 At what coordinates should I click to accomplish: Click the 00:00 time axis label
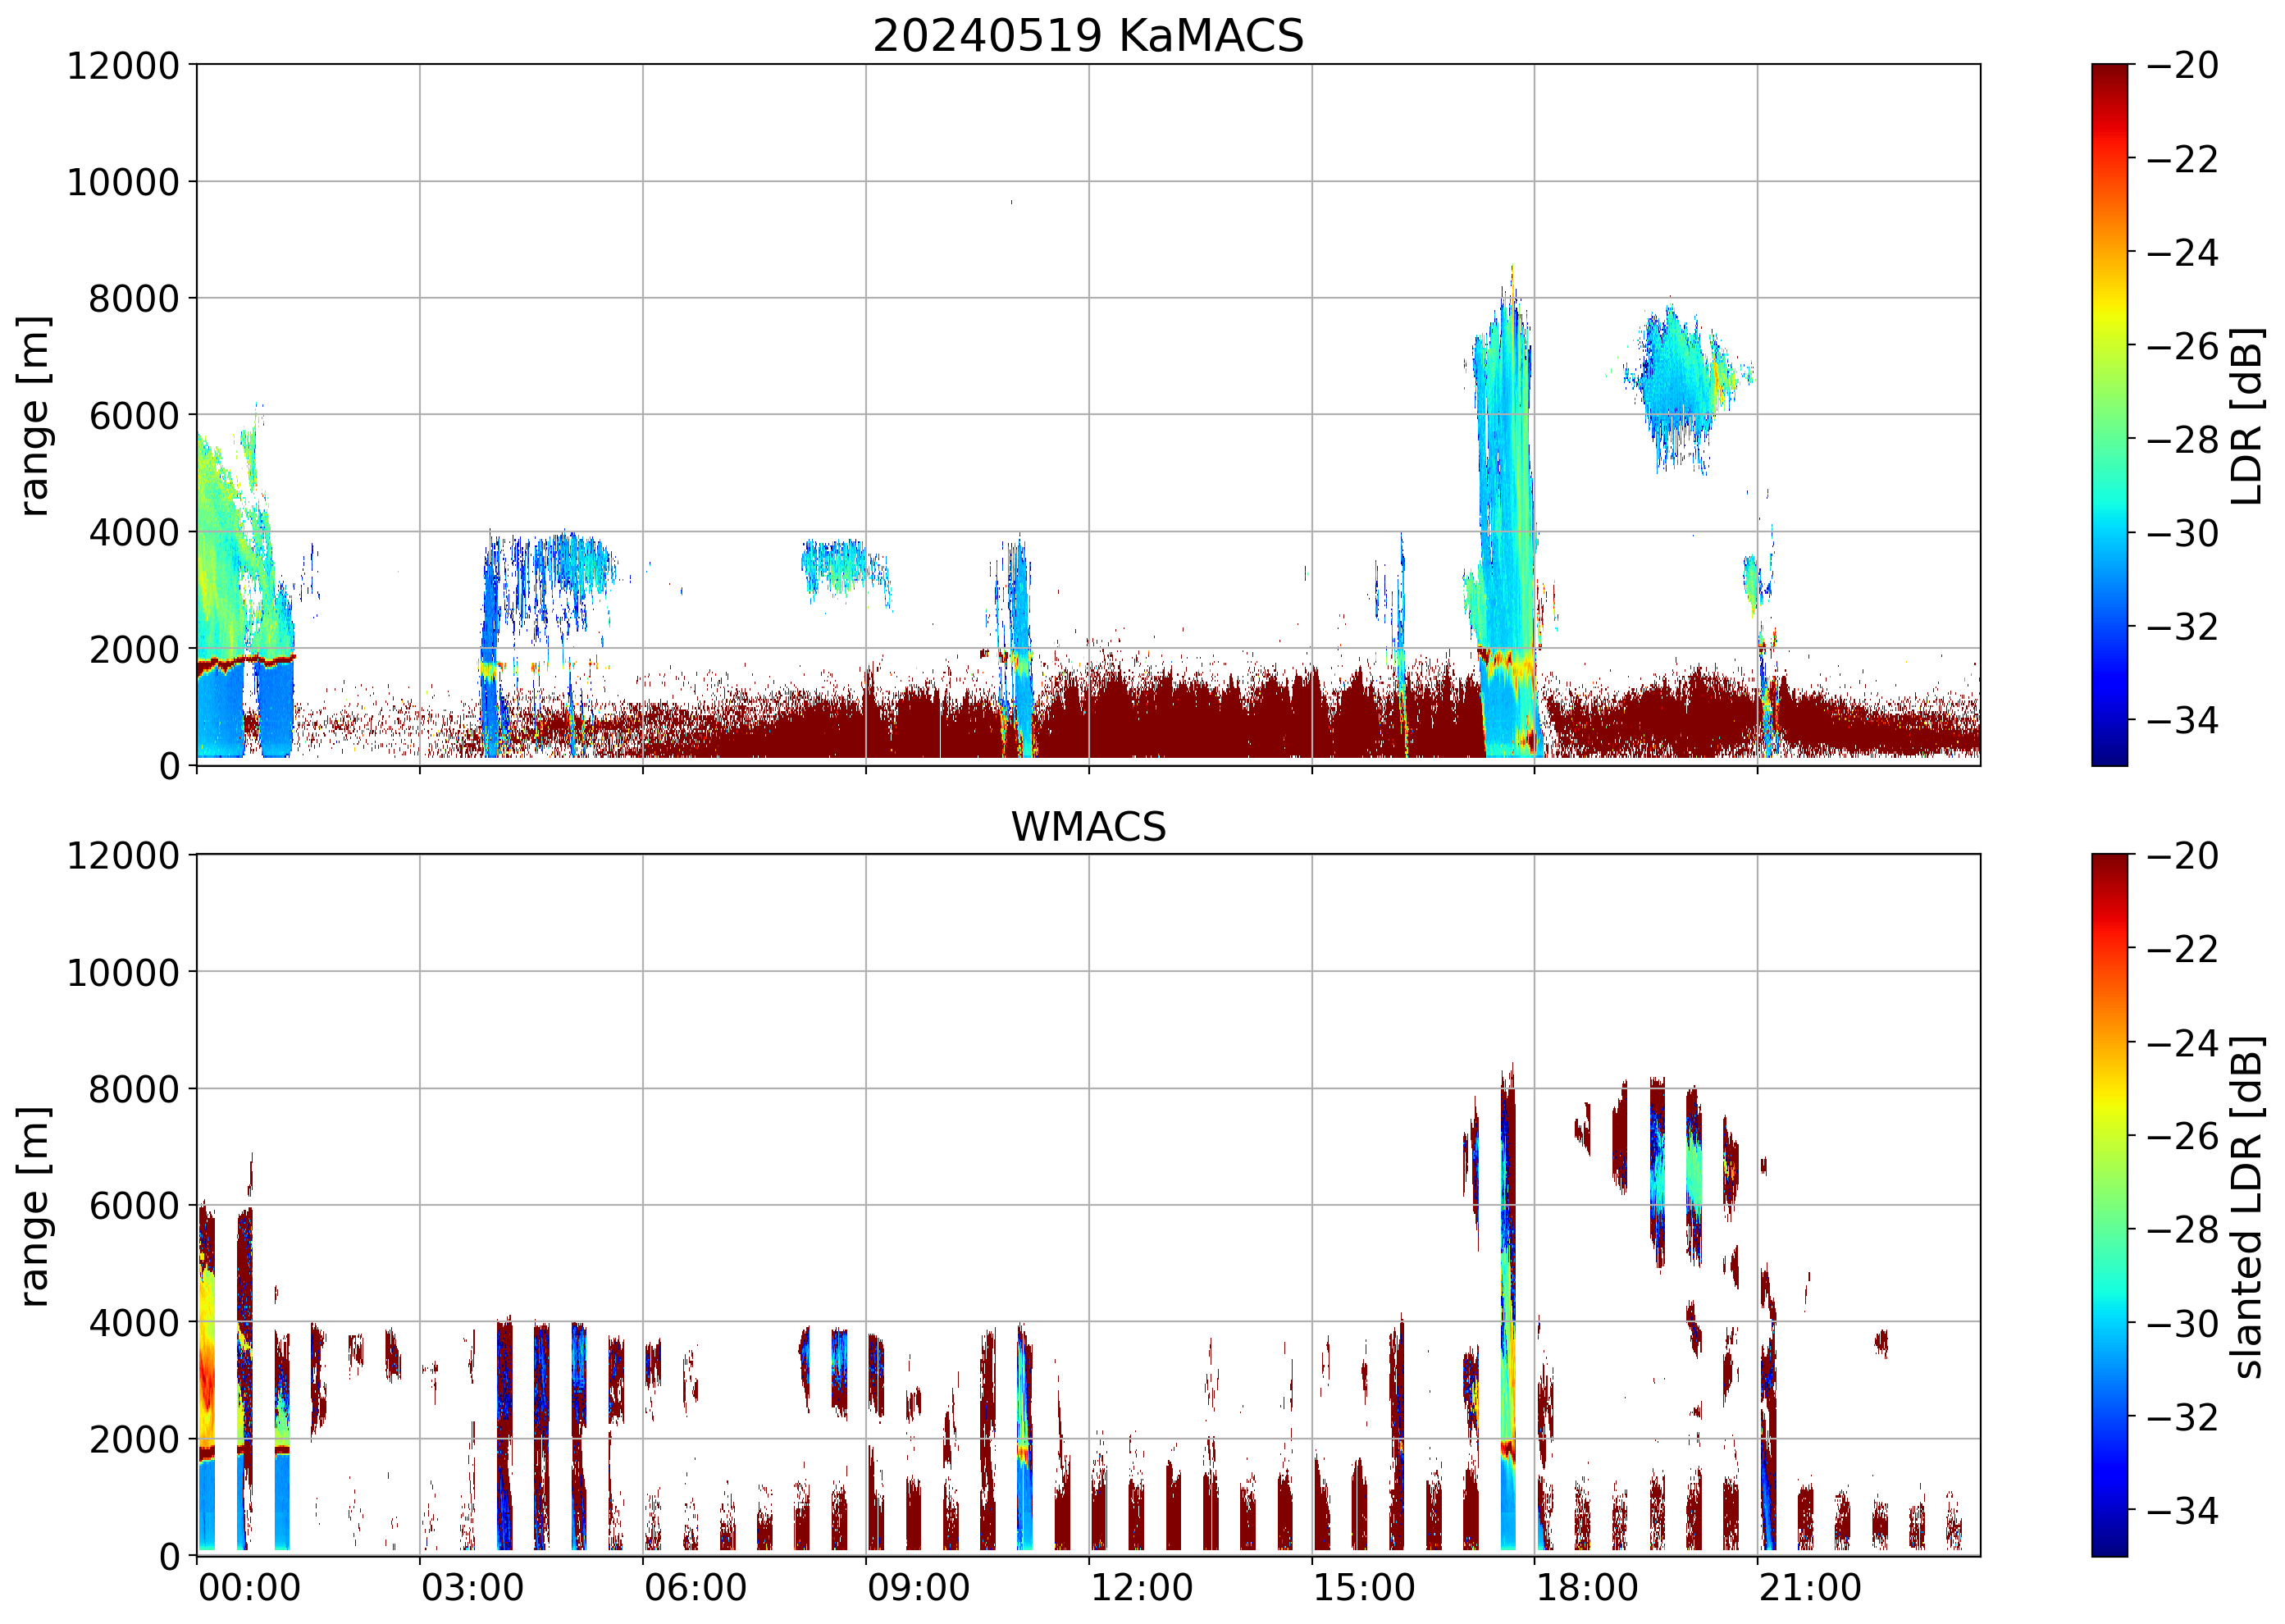[249, 1588]
